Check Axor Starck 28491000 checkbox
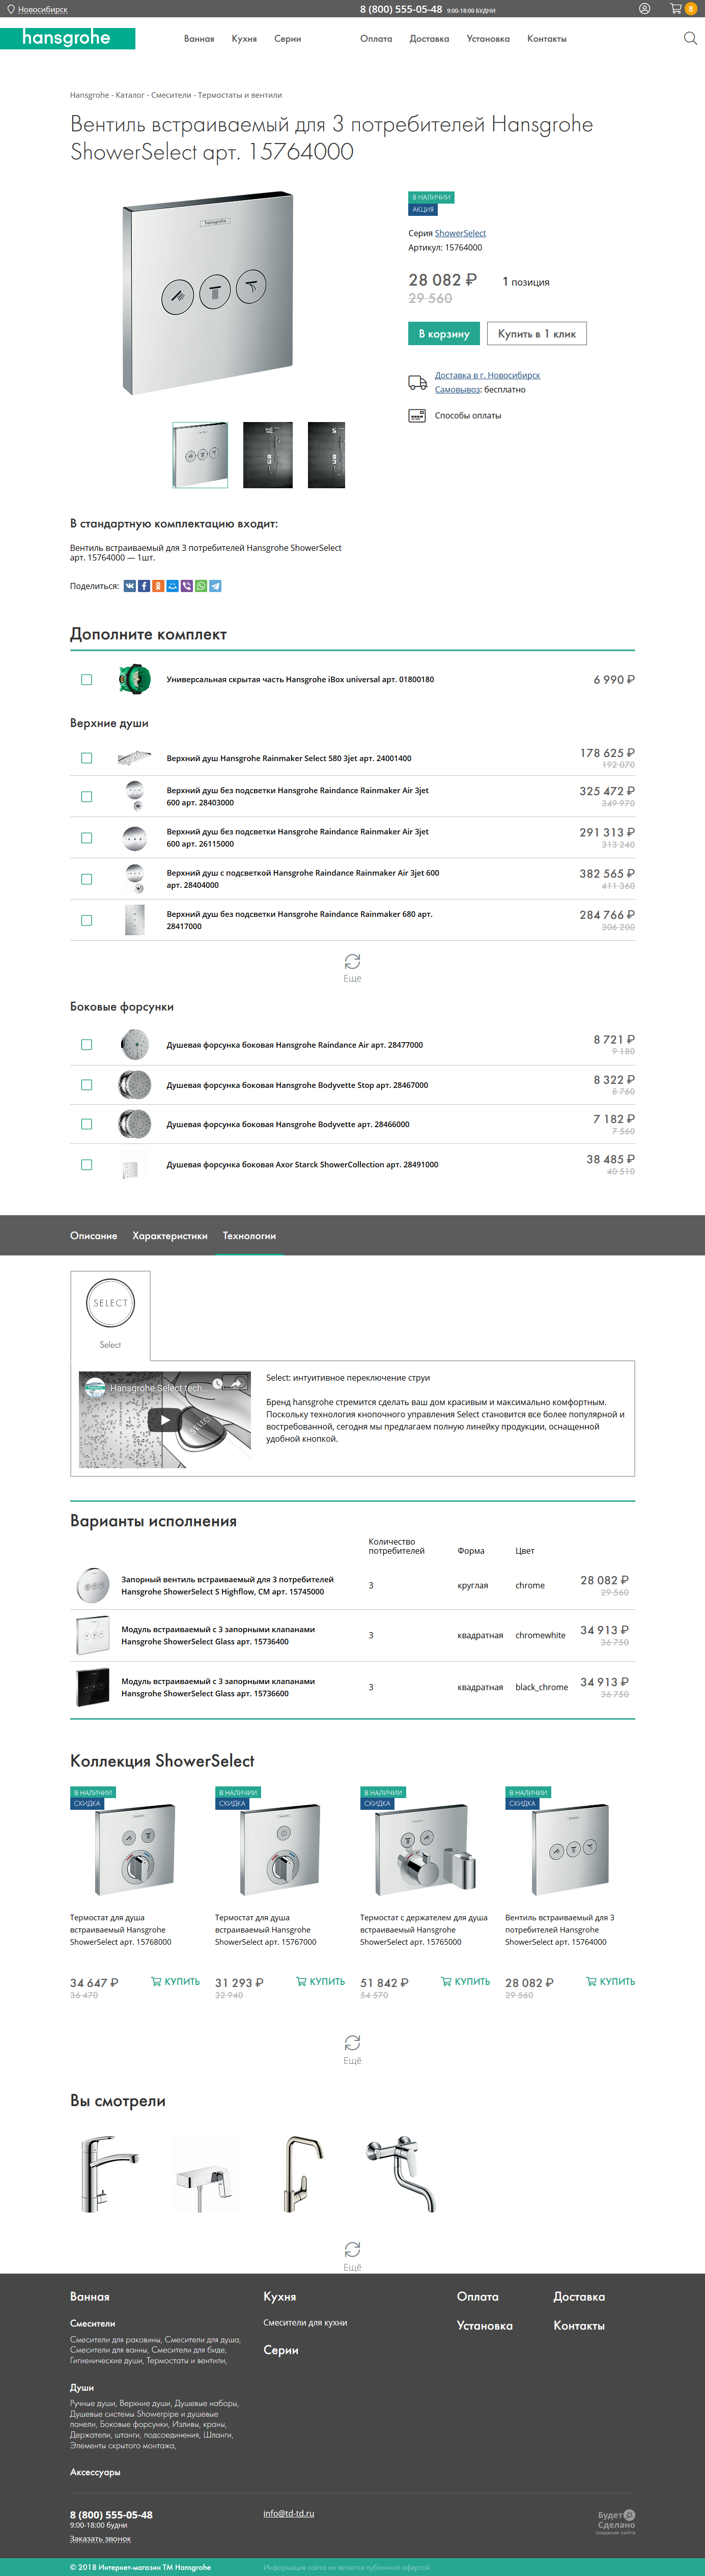The height and width of the screenshot is (2576, 705). pos(87,1165)
